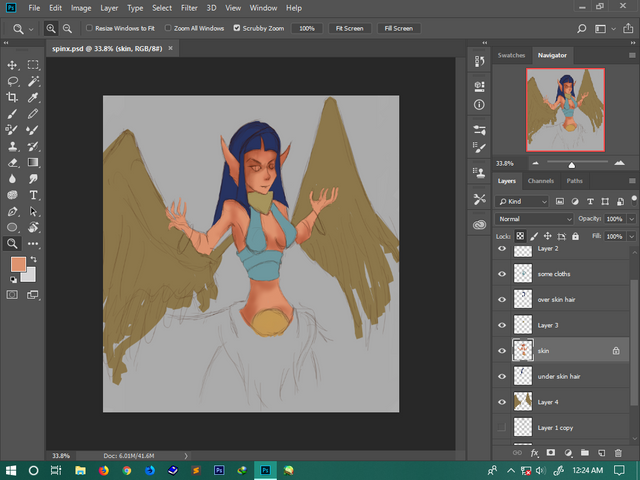Screen dimensions: 640x480
Task: Expand the status bar info arrow
Action: point(186,456)
